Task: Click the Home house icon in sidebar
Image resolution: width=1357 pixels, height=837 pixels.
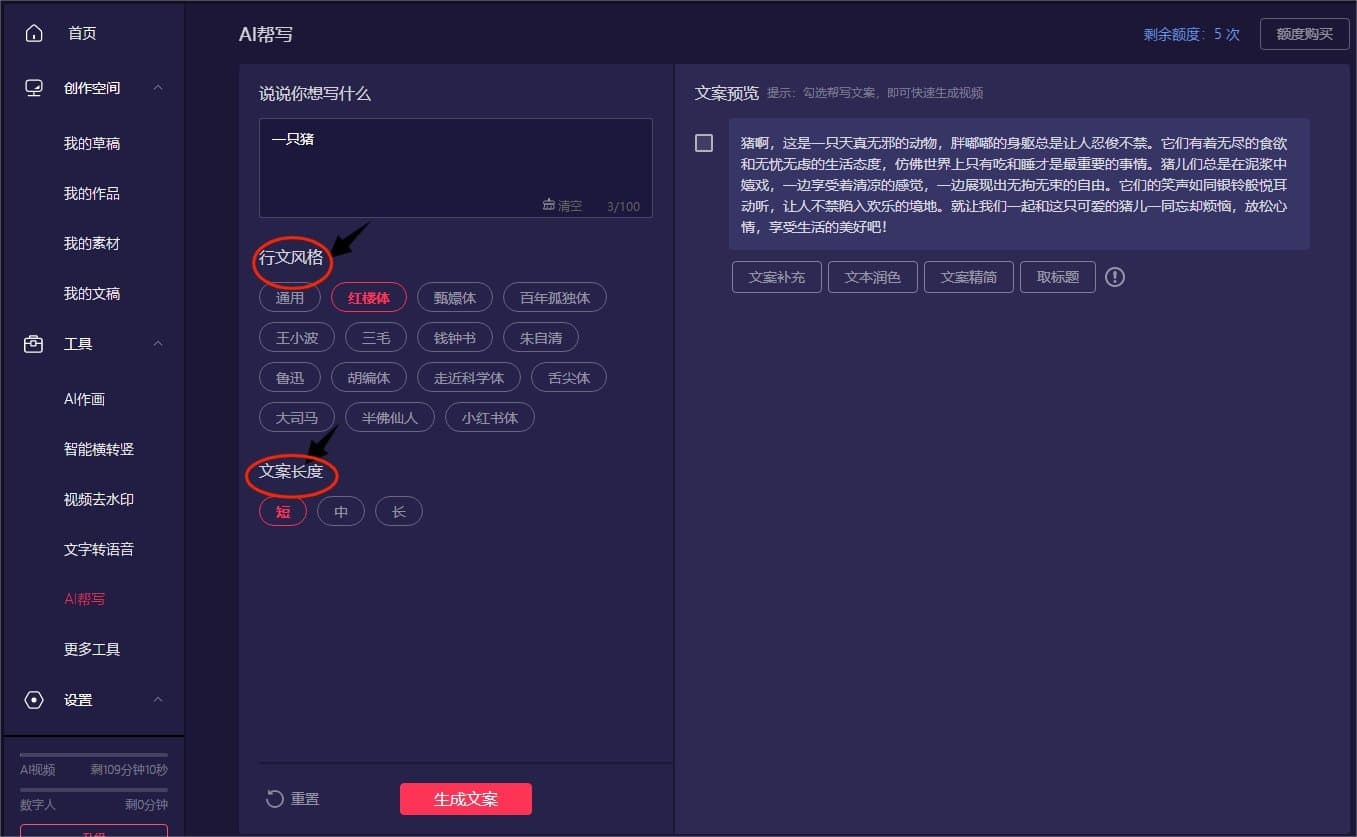Action: point(34,34)
